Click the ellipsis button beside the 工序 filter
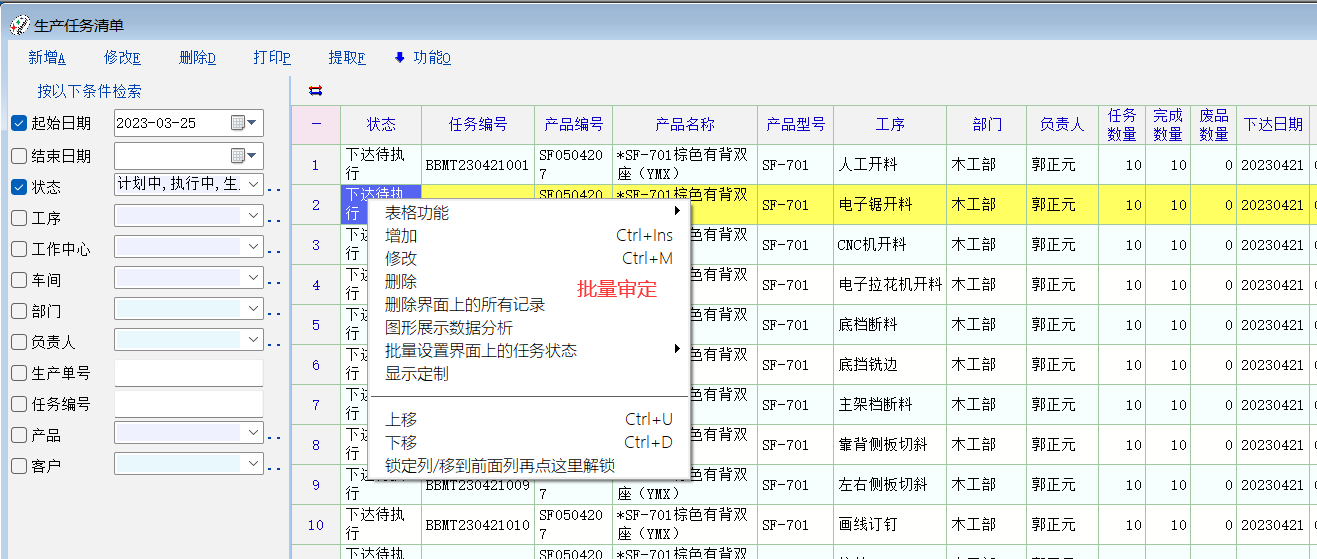The height and width of the screenshot is (559, 1317). pos(274,218)
